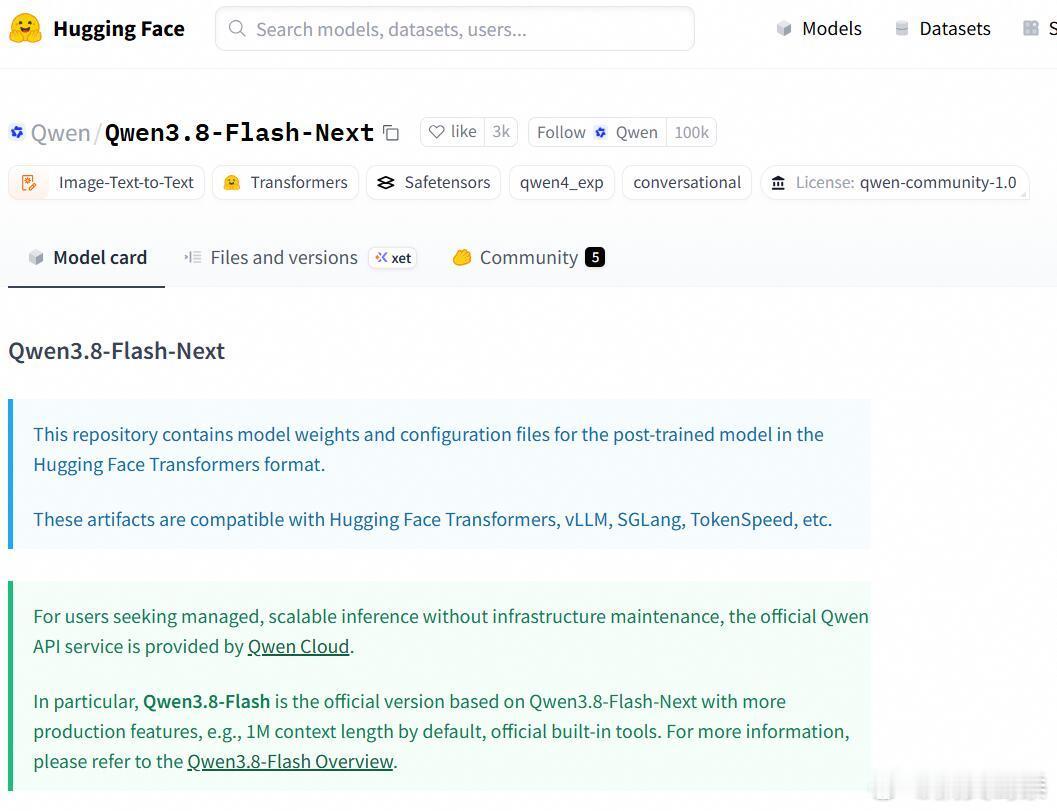Click the Transformers emoji tag icon
The width and height of the screenshot is (1057, 811).
(232, 183)
